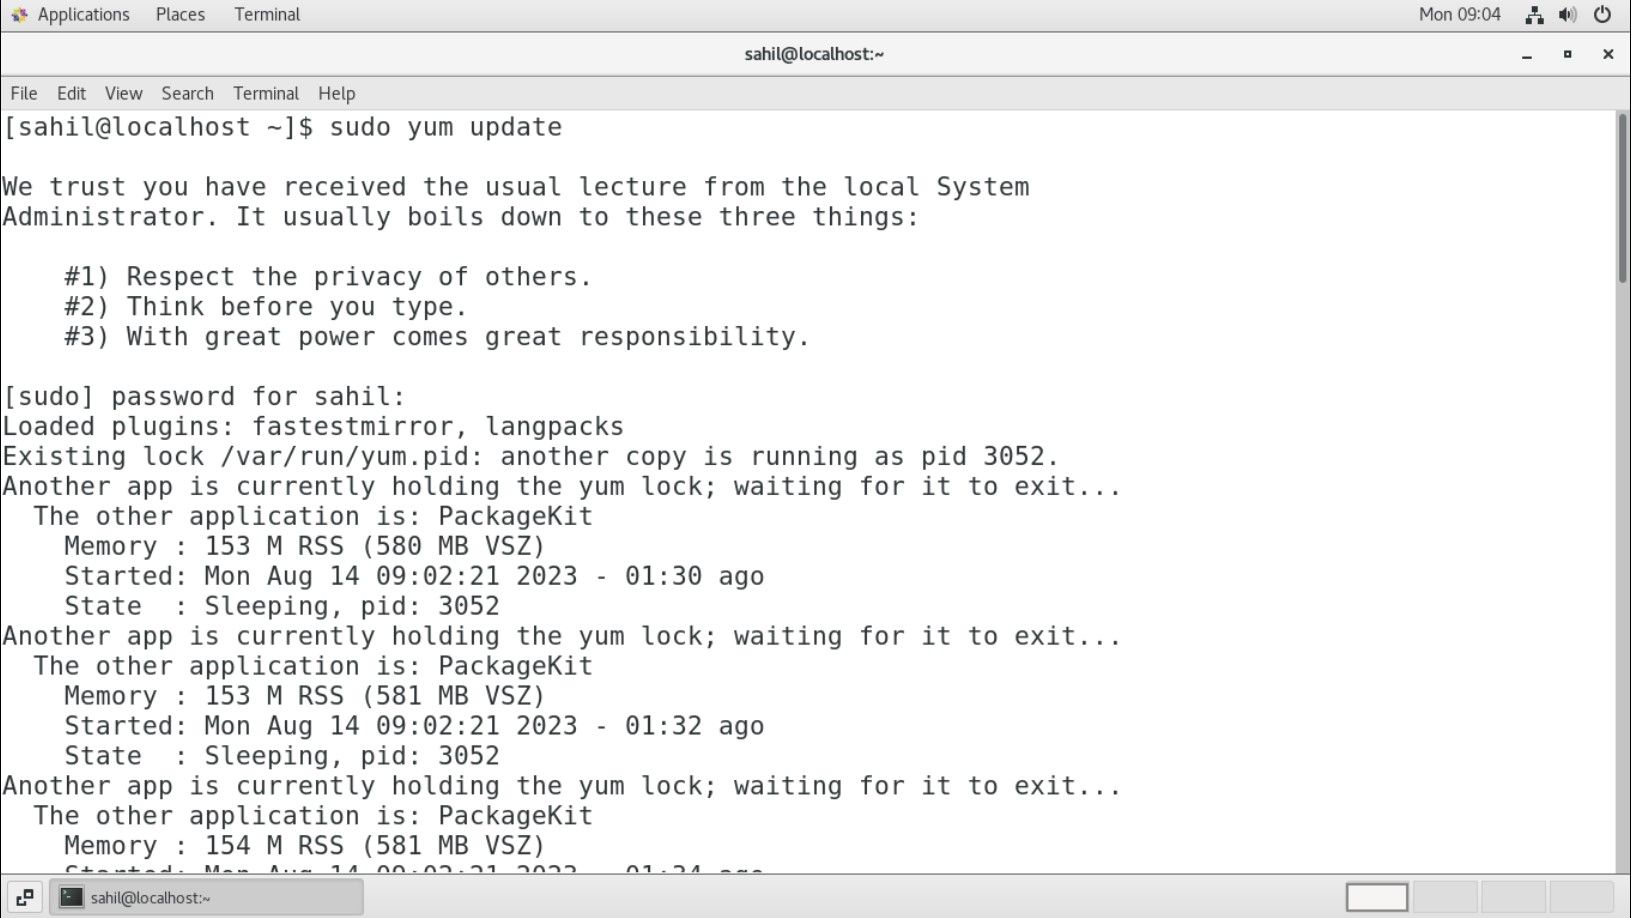This screenshot has height=918, width=1631.
Task: Open the Search menu
Action: (187, 93)
